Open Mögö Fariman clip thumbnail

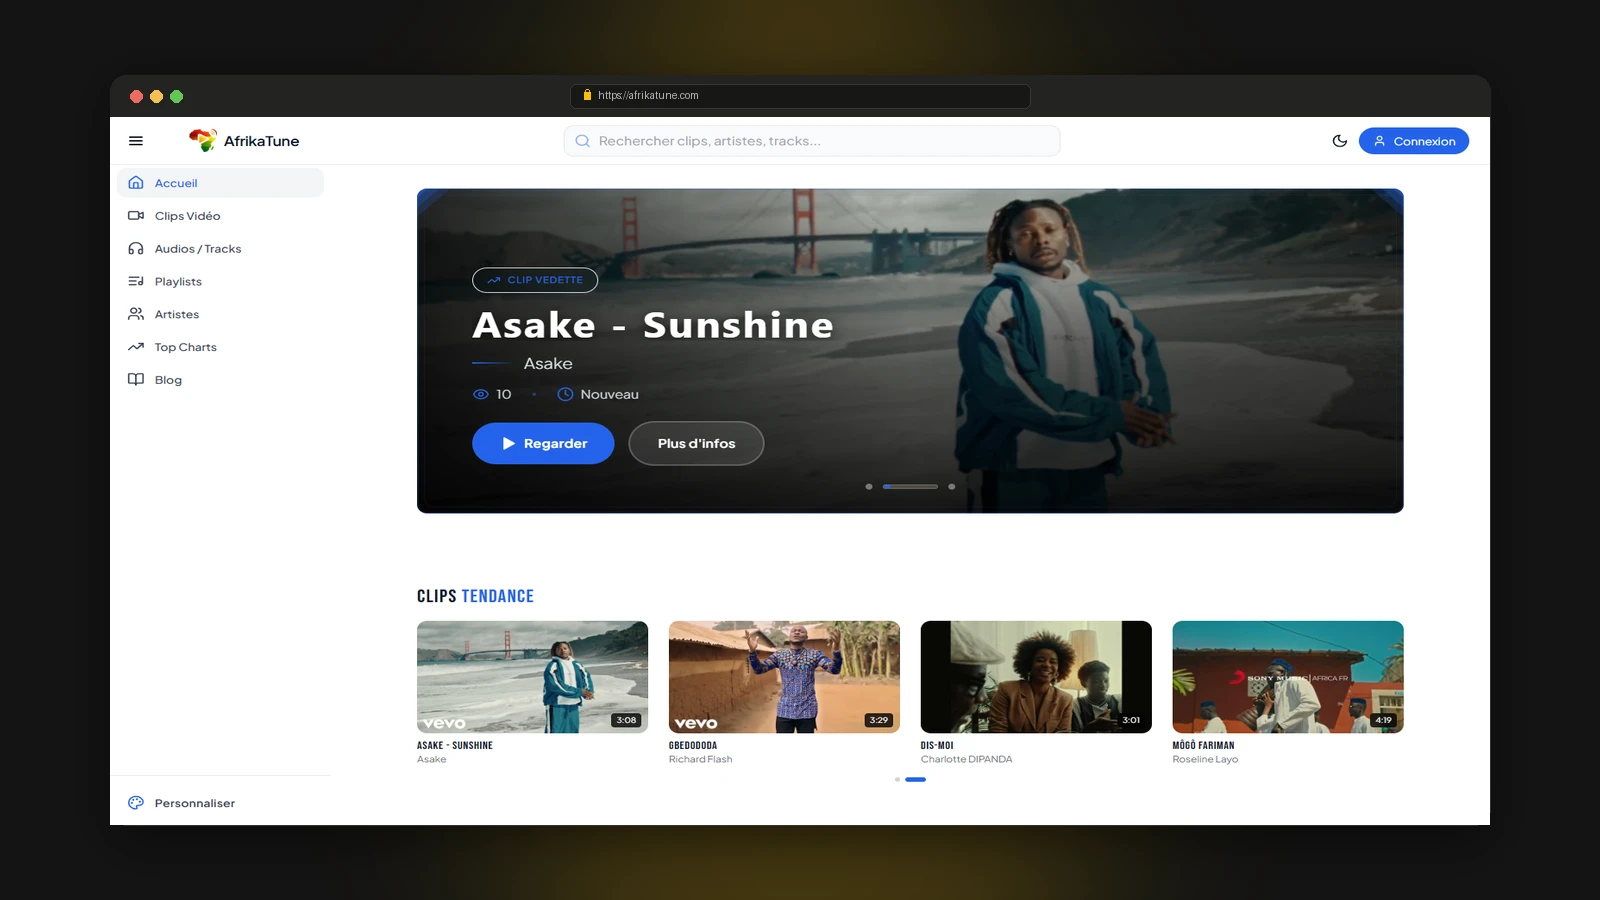click(1288, 677)
